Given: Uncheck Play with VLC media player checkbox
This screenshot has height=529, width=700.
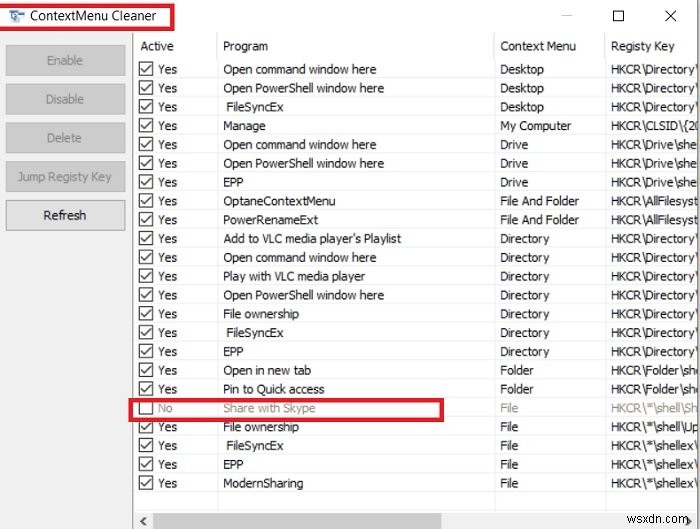Looking at the screenshot, I should coord(146,276).
